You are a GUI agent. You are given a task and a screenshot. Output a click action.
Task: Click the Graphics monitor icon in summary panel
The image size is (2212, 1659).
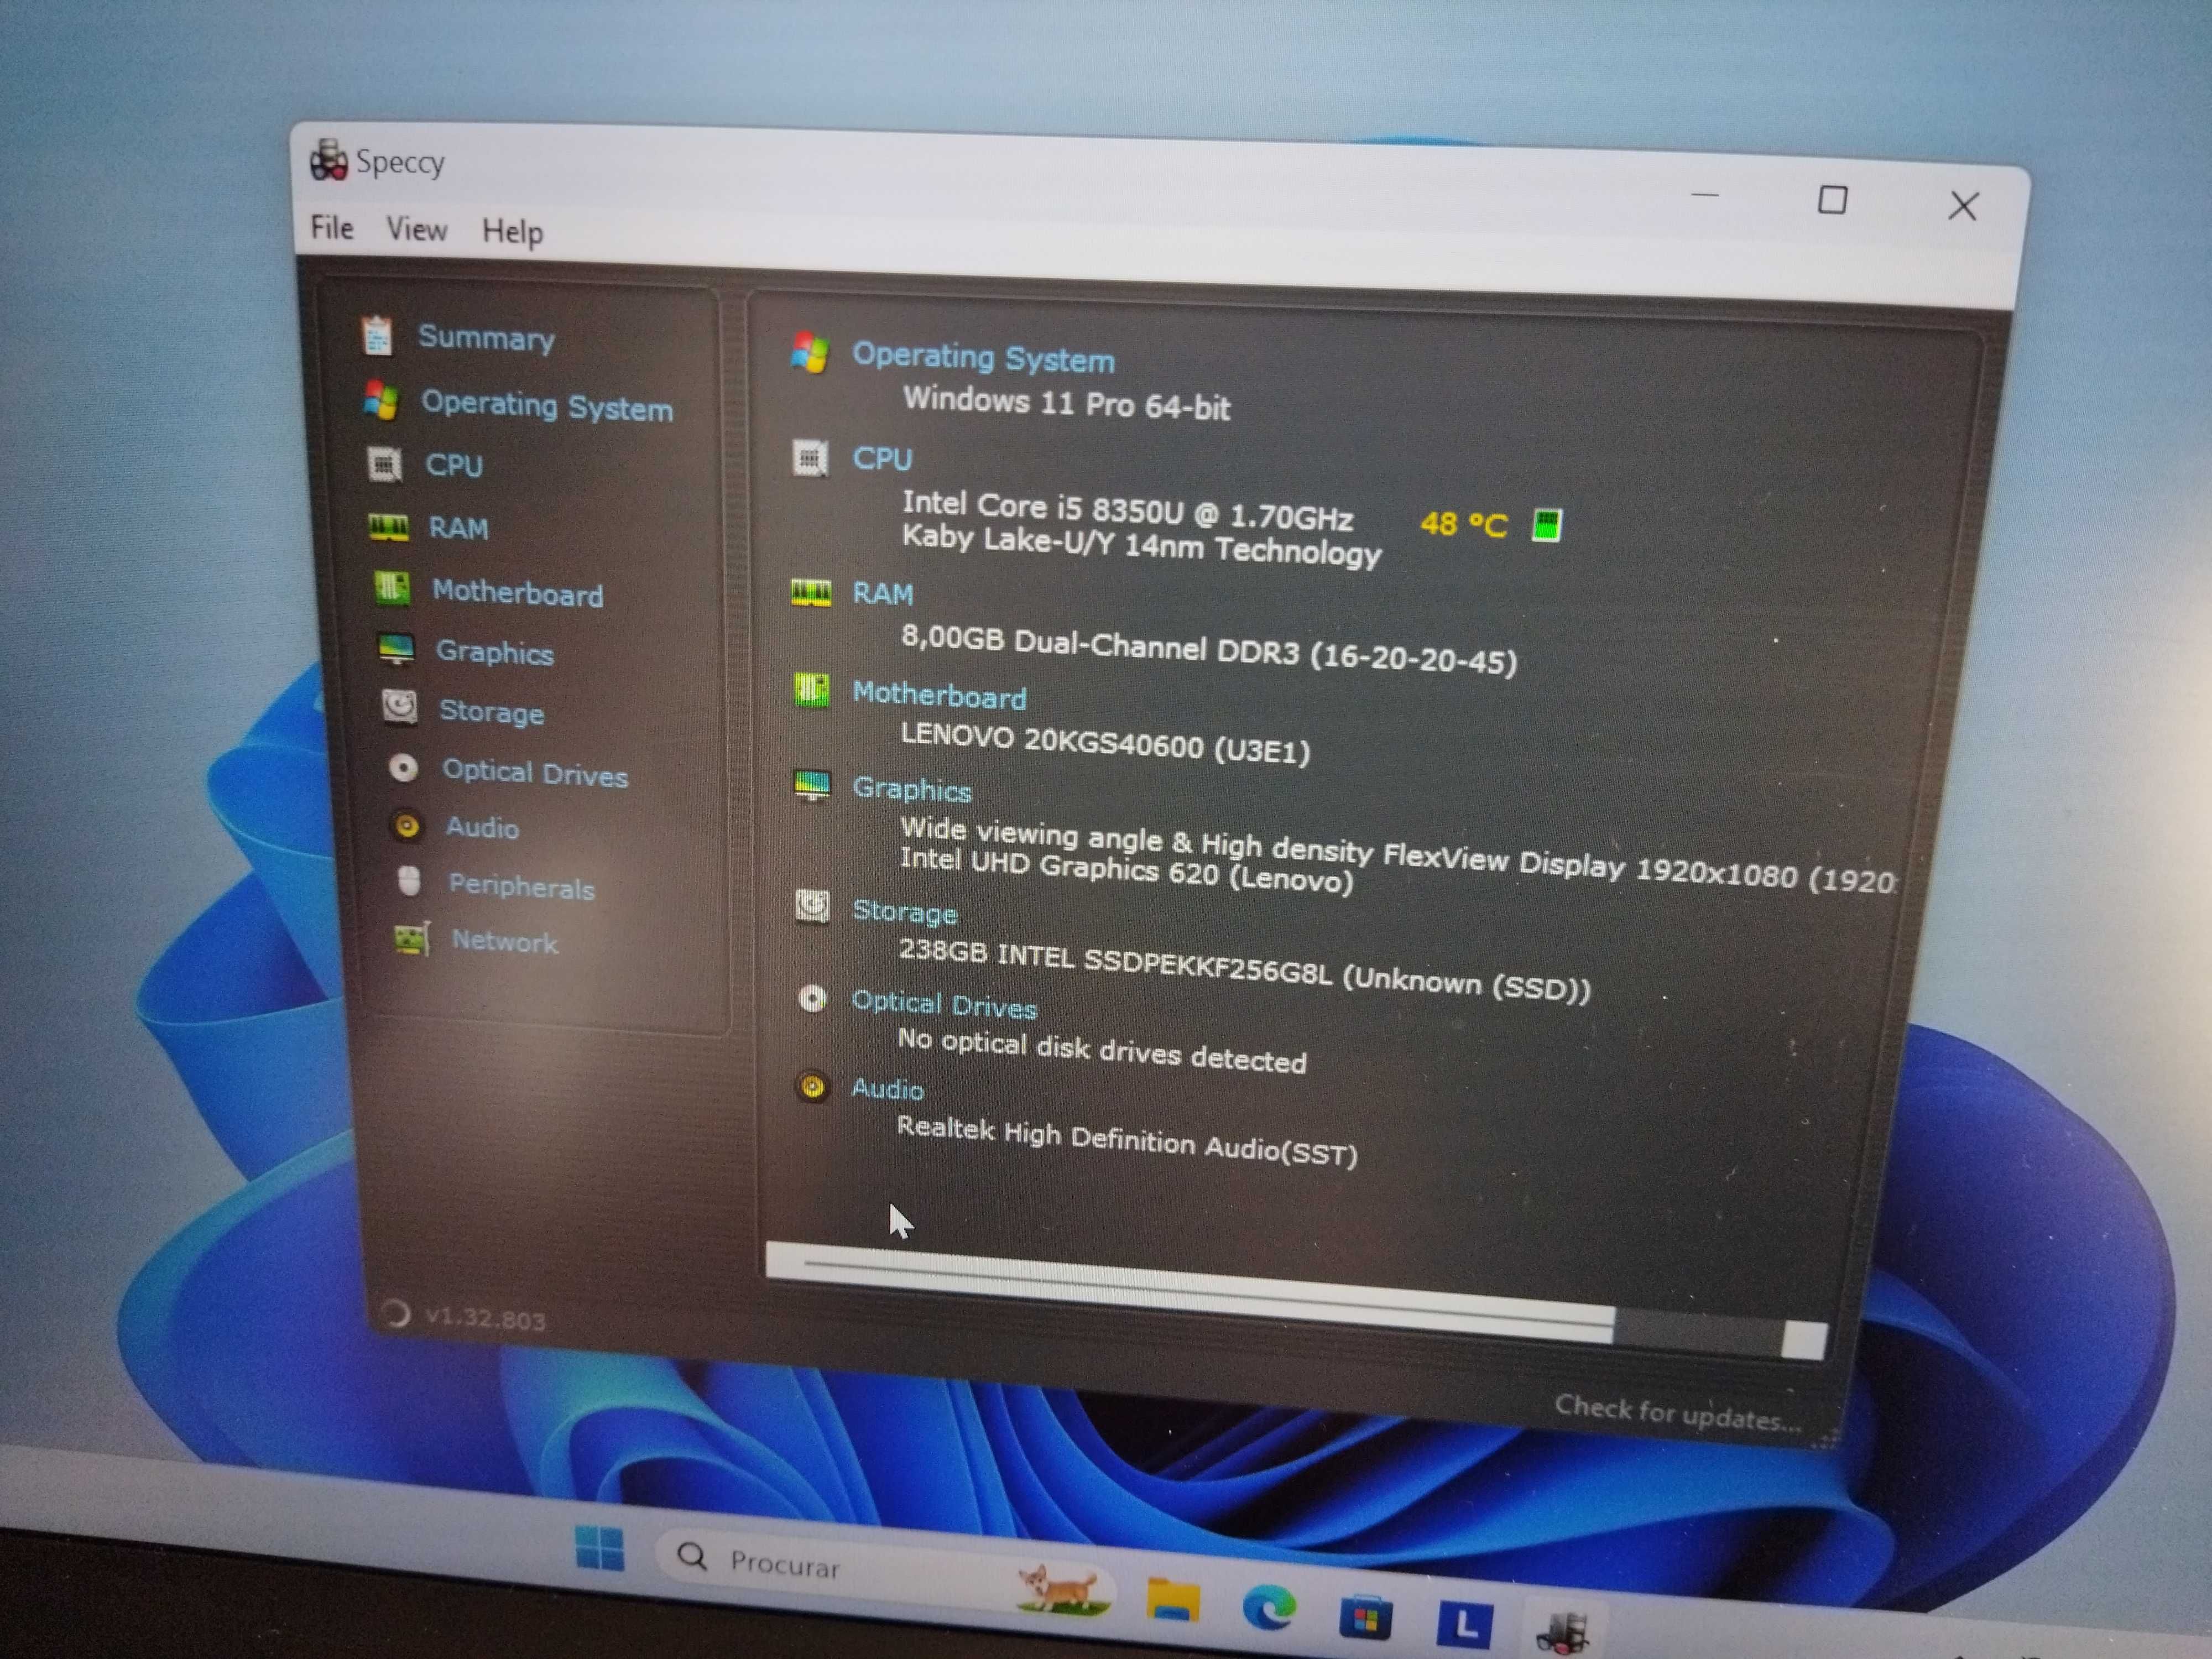(x=811, y=785)
